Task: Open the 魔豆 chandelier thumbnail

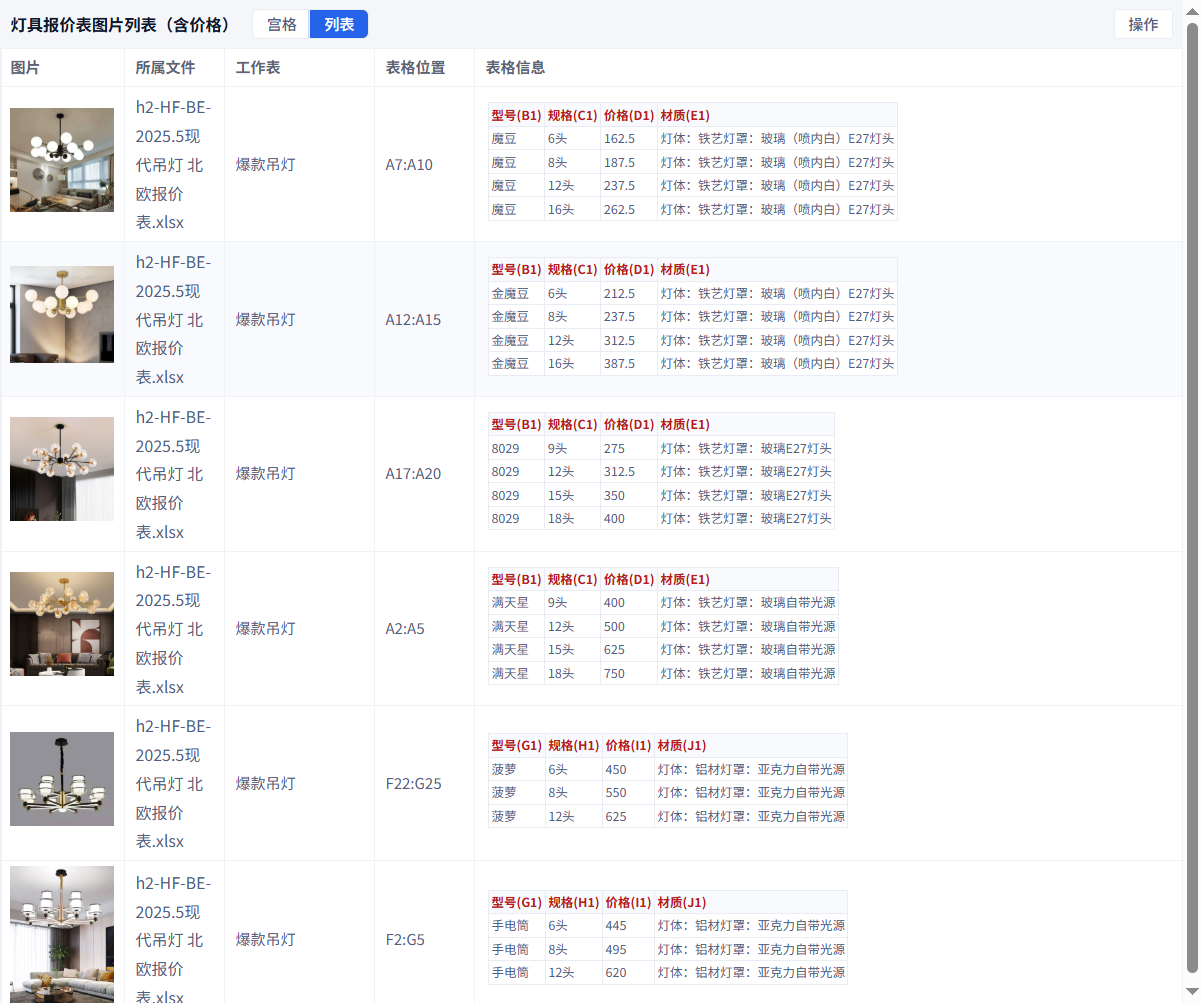Action: pyautogui.click(x=62, y=160)
